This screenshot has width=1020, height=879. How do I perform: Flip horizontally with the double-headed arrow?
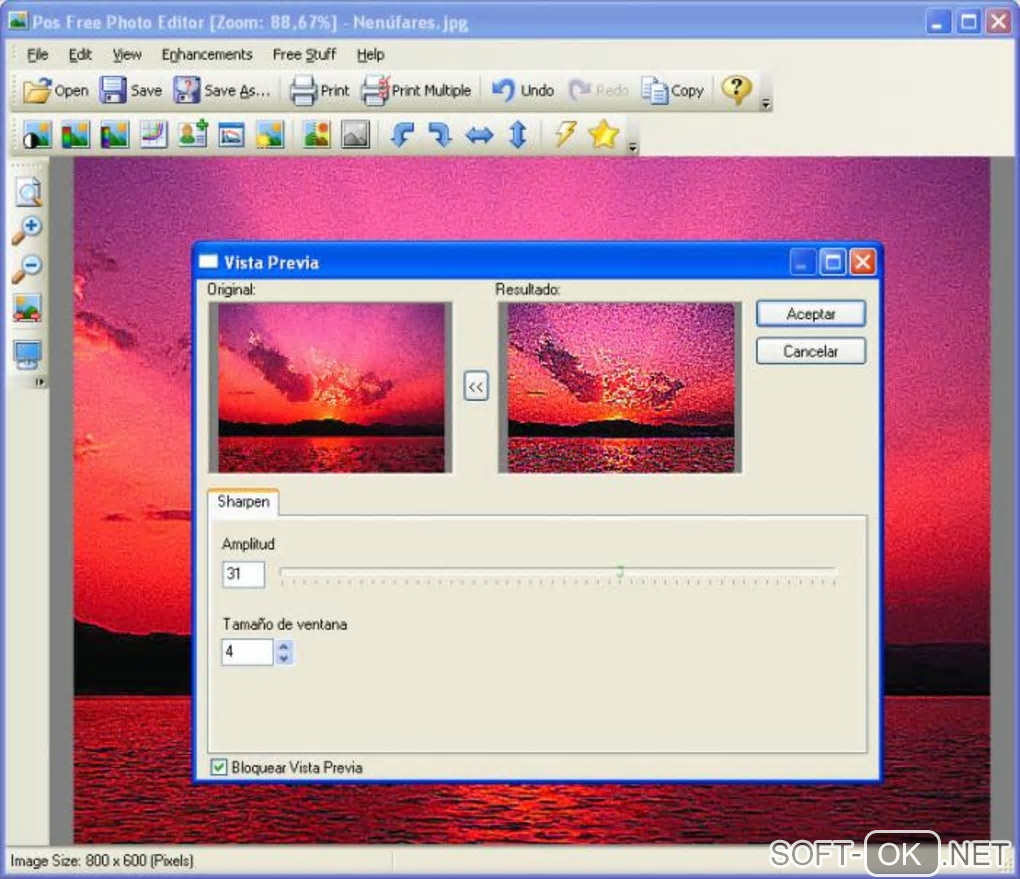pos(479,135)
